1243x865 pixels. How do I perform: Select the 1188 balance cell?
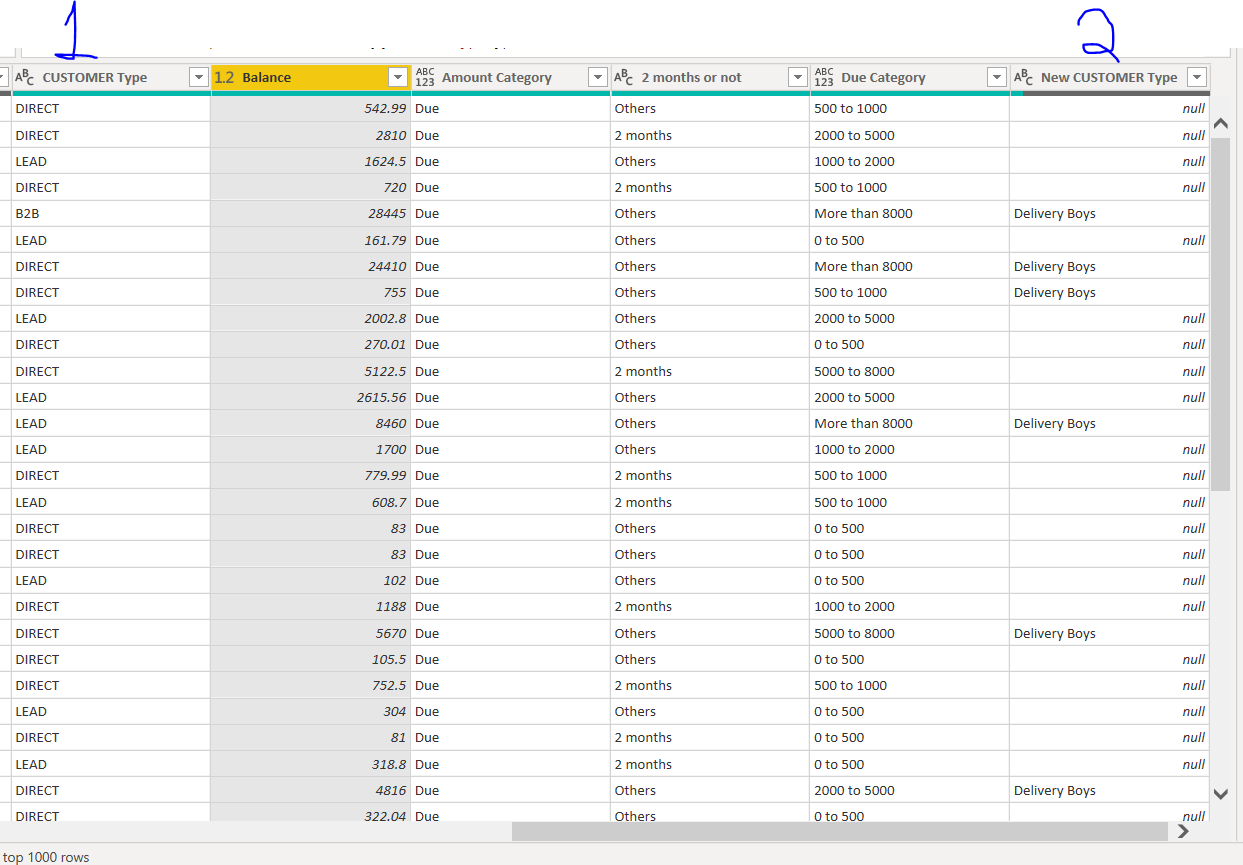tap(311, 606)
